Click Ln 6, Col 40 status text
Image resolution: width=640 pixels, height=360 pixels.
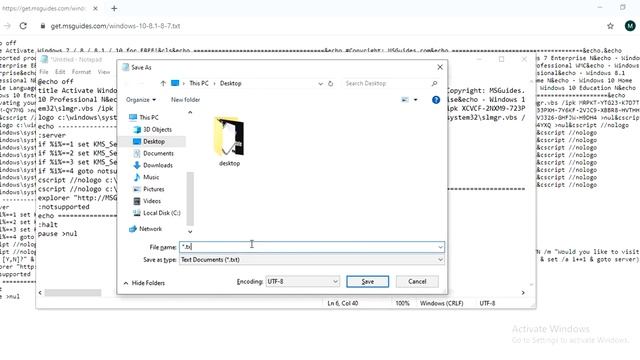tap(342, 303)
